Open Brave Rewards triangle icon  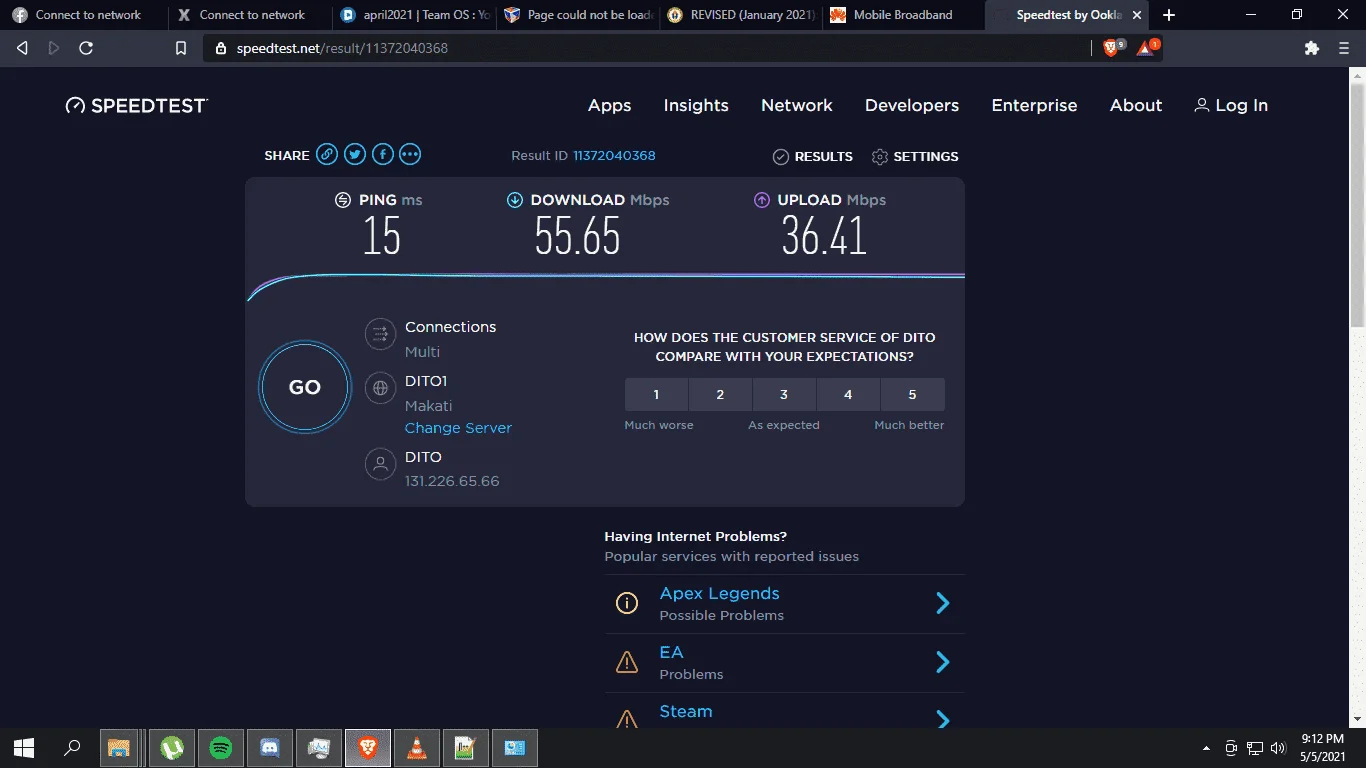pos(1147,47)
